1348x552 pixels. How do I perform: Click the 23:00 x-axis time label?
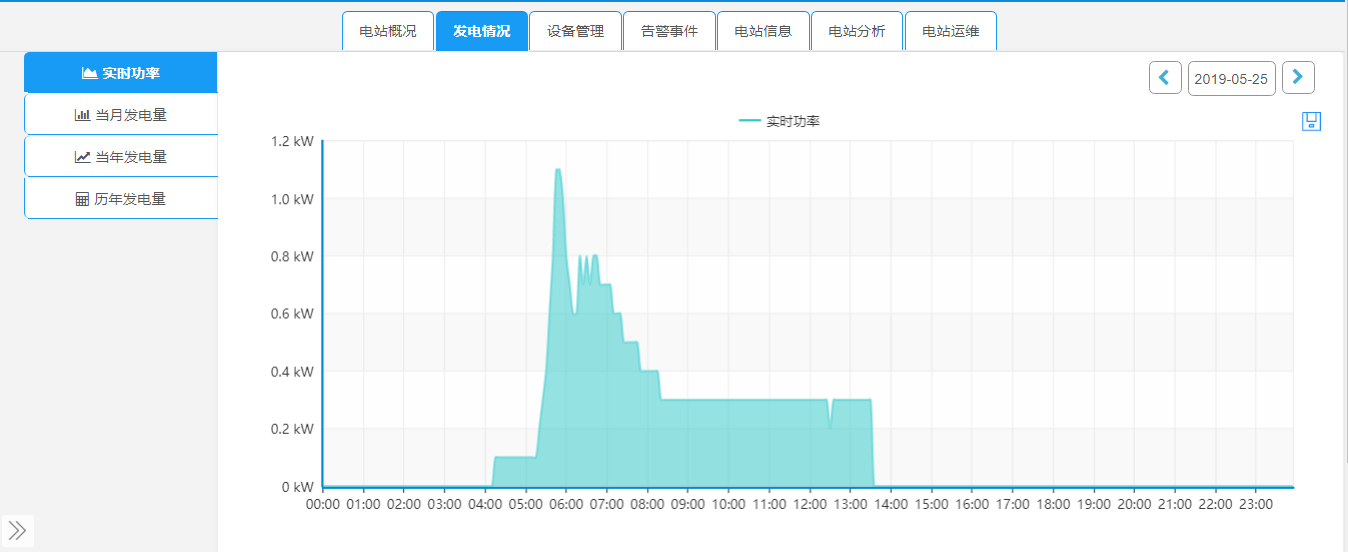coord(1255,505)
